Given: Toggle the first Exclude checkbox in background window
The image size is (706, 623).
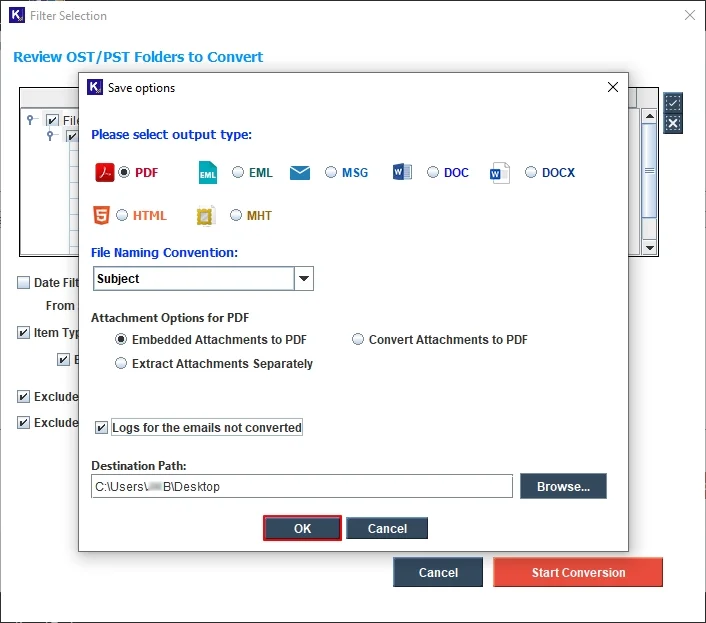Looking at the screenshot, I should [x=23, y=396].
